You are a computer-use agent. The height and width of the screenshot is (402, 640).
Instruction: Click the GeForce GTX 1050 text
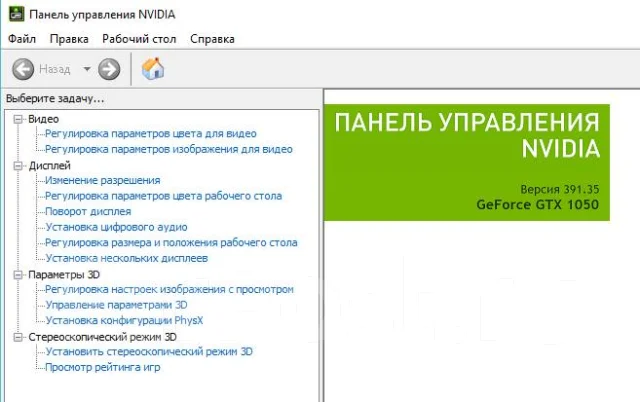[538, 204]
